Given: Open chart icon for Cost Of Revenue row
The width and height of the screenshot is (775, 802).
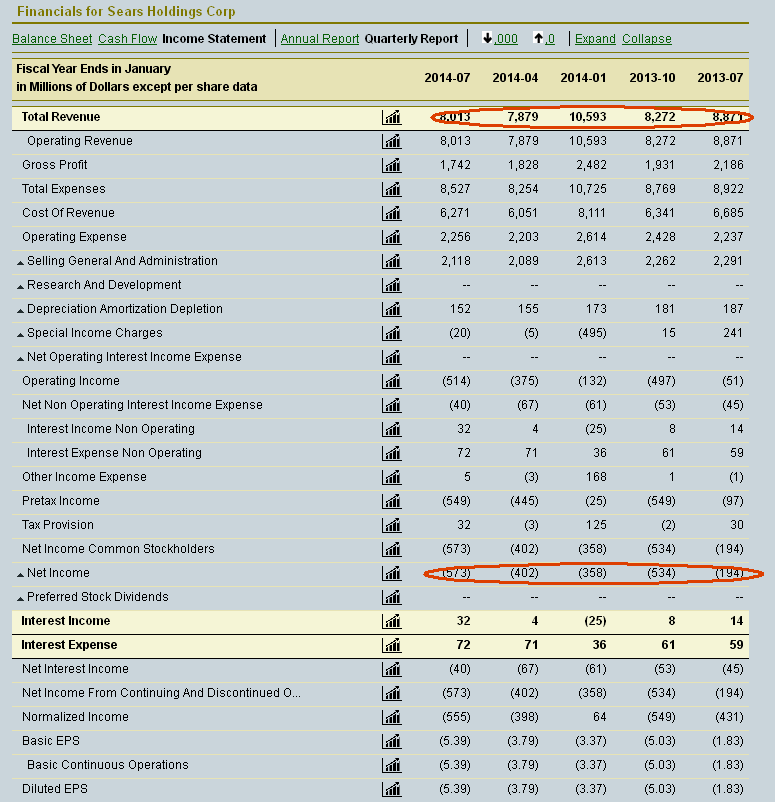Looking at the screenshot, I should pyautogui.click(x=392, y=213).
